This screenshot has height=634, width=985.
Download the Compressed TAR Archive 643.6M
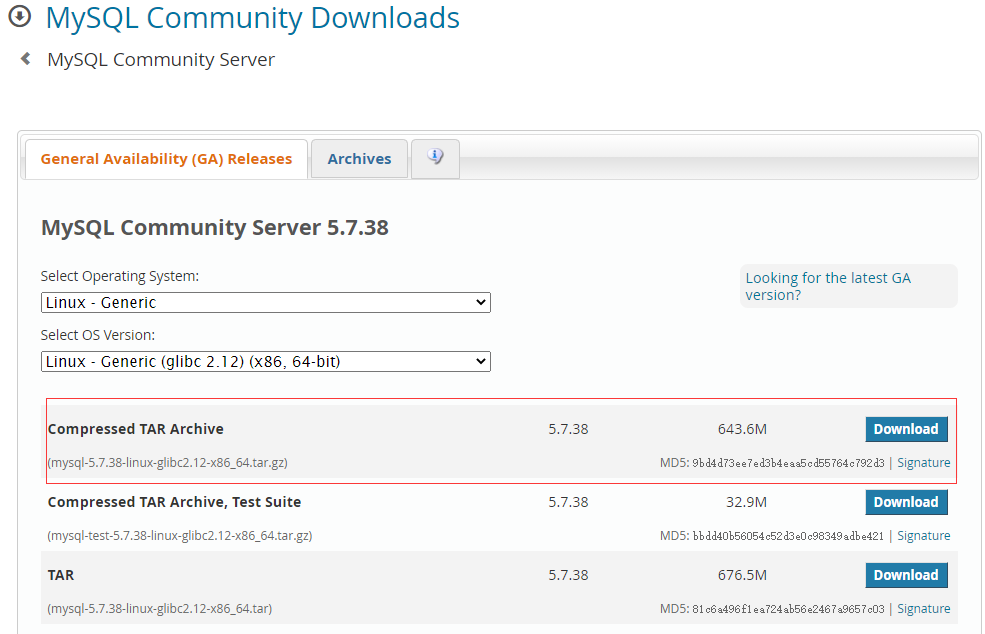pyautogui.click(x=906, y=429)
